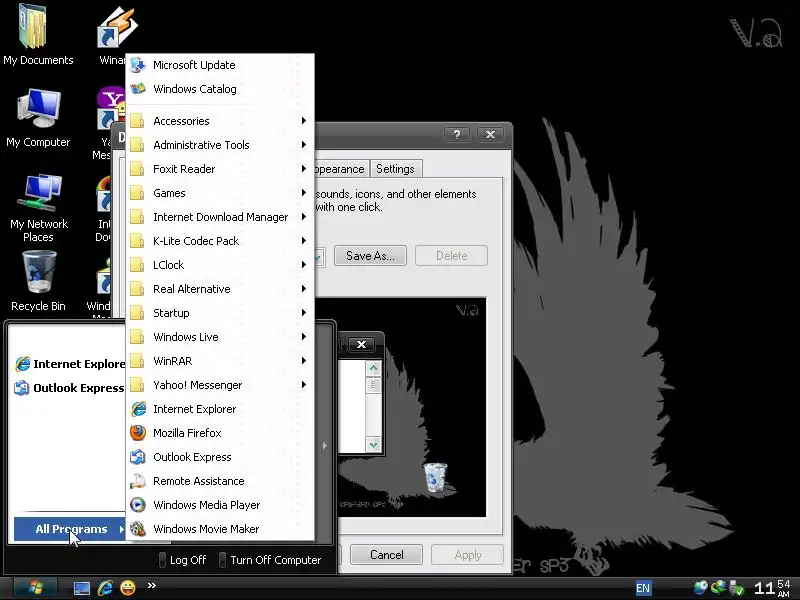Click Yahoo Messenger smiley quick launch icon
This screenshot has height=600, width=800.
pos(128,588)
